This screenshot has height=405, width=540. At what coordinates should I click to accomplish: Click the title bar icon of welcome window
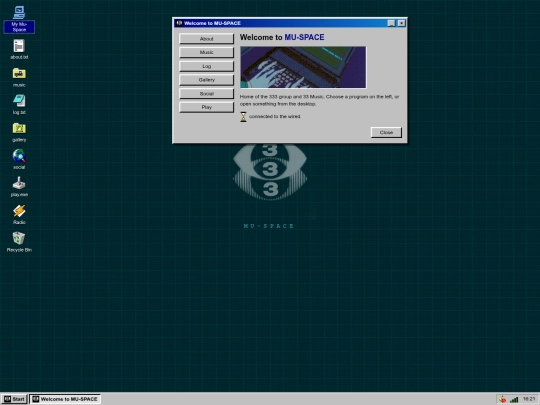point(179,23)
